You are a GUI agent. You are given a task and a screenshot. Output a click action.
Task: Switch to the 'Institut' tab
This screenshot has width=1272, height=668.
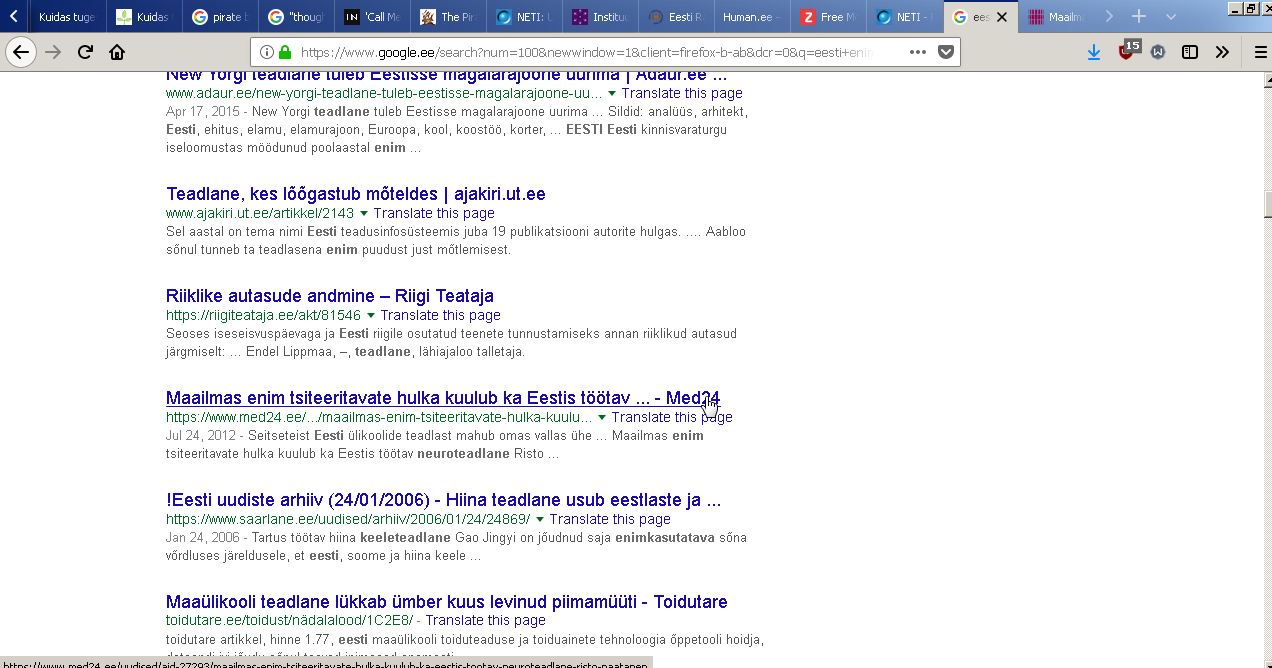[x=600, y=17]
